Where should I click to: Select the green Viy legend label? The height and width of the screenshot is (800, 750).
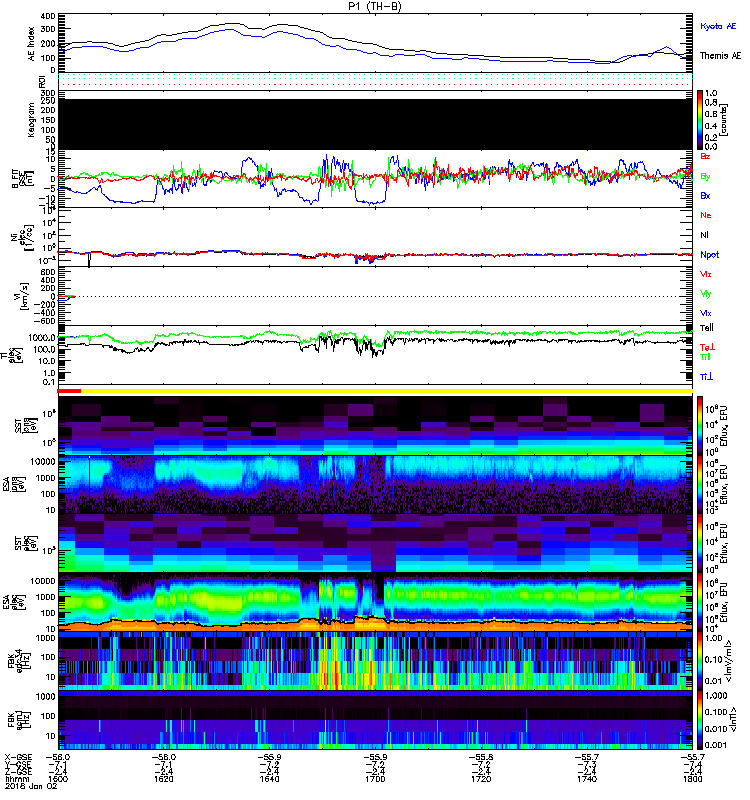(706, 294)
